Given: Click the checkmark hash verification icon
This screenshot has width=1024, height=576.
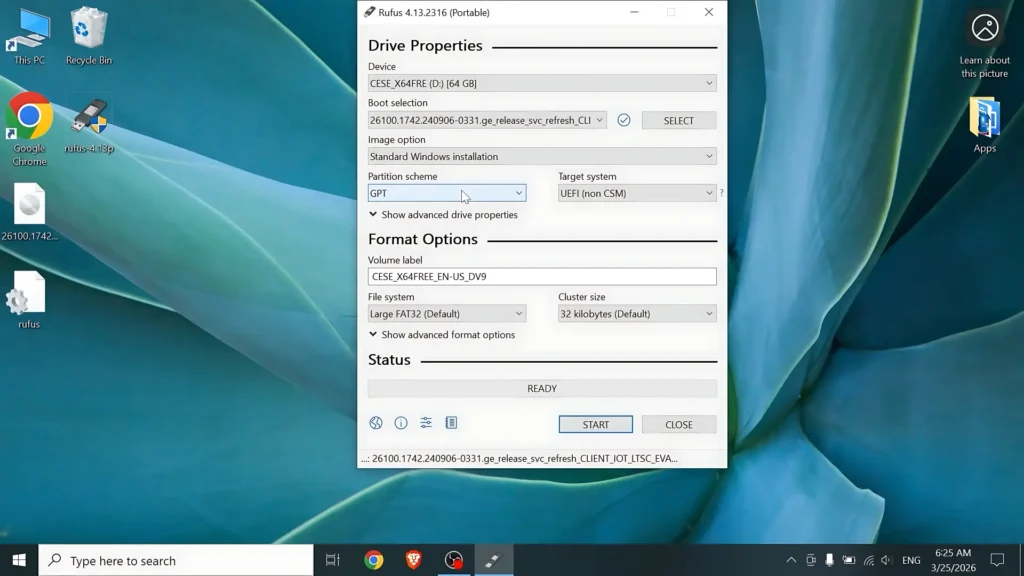Looking at the screenshot, I should click(624, 120).
